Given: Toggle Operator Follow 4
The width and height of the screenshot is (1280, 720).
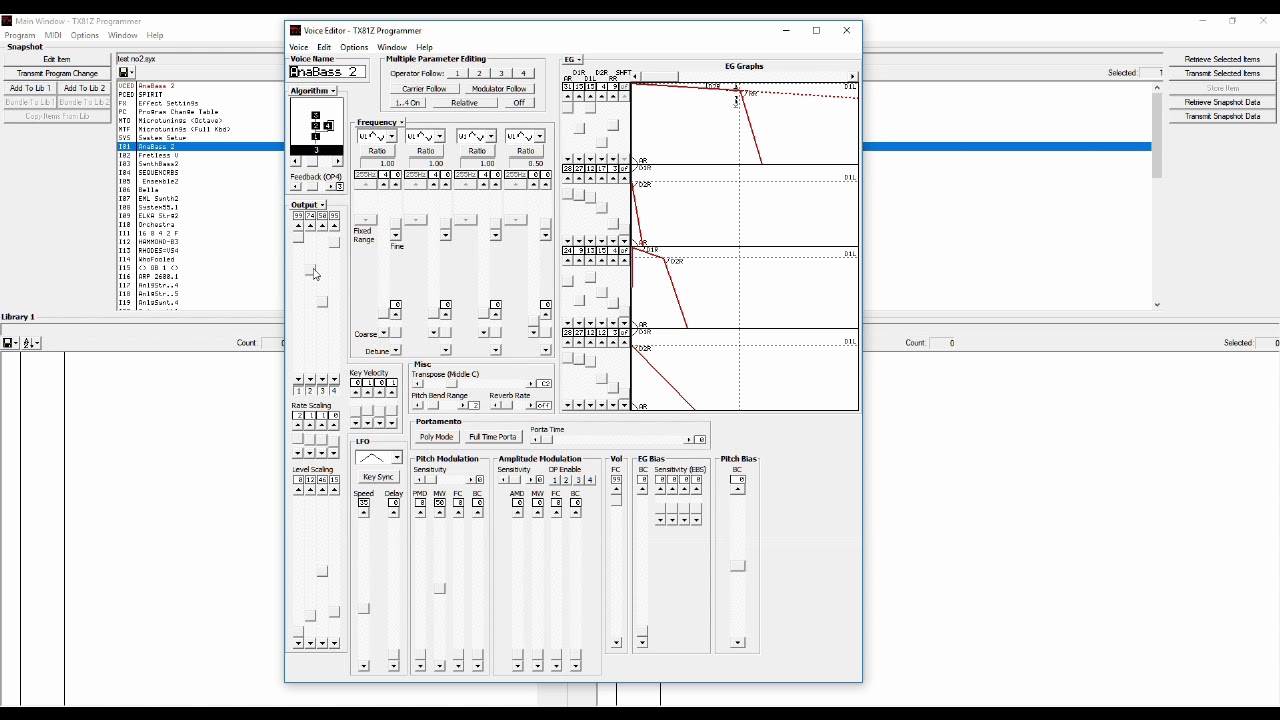Looking at the screenshot, I should tap(523, 74).
